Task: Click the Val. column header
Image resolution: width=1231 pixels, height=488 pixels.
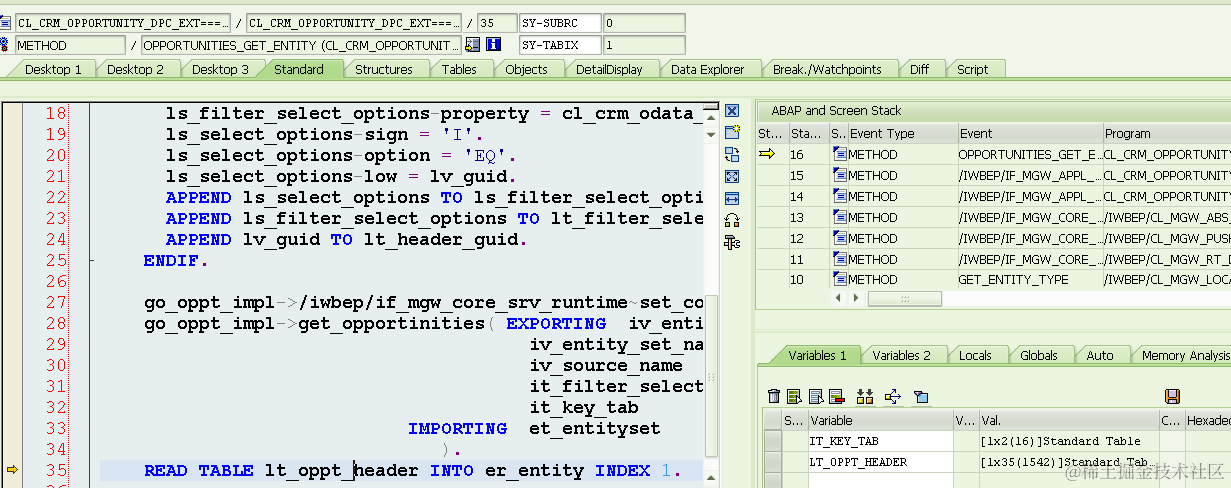Action: 1068,420
